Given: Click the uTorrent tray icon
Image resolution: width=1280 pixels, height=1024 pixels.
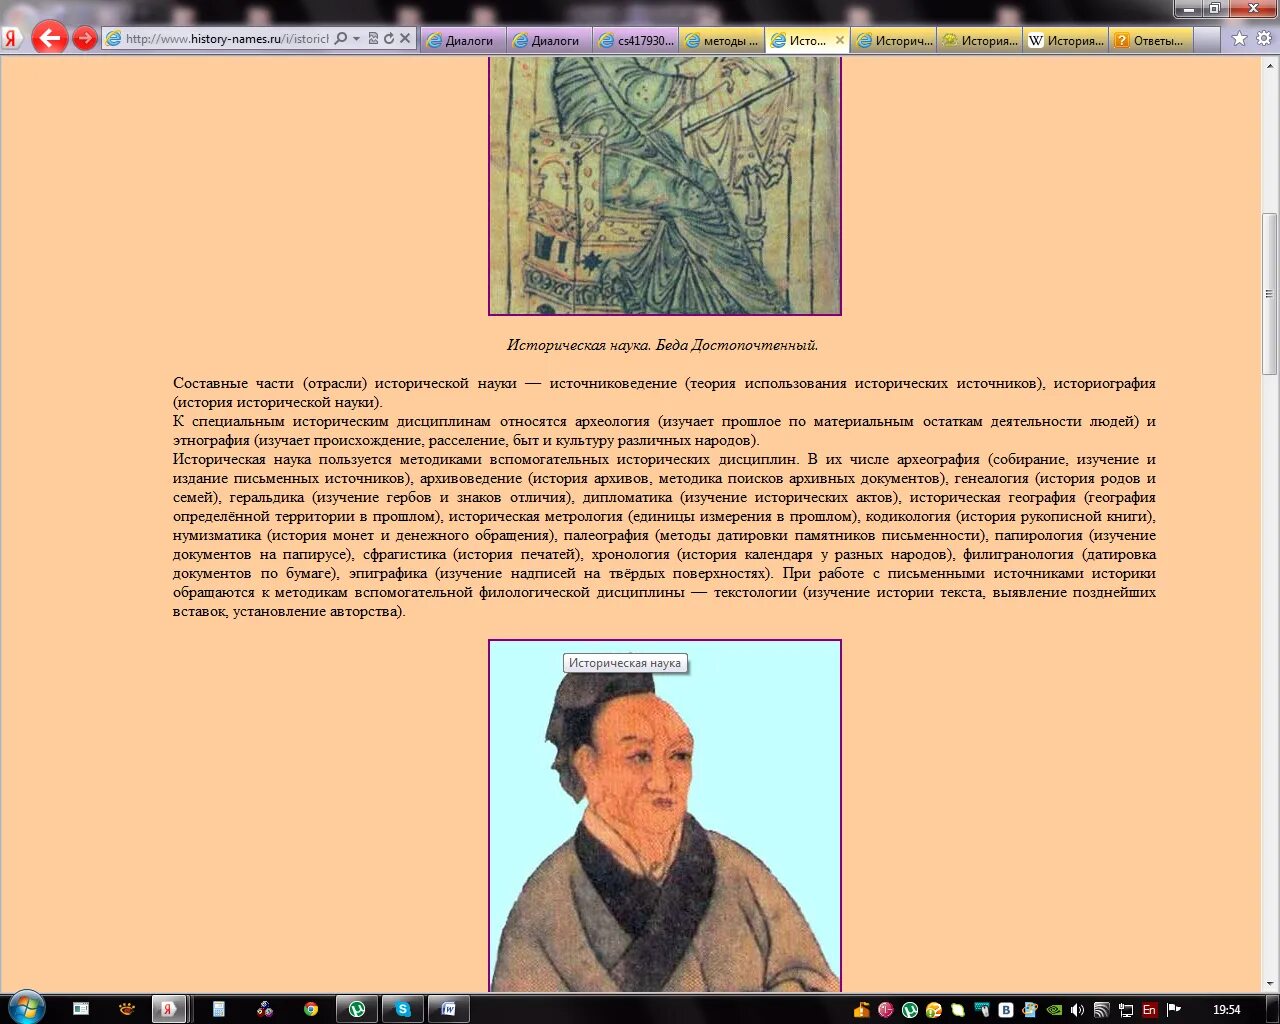Looking at the screenshot, I should (909, 1010).
